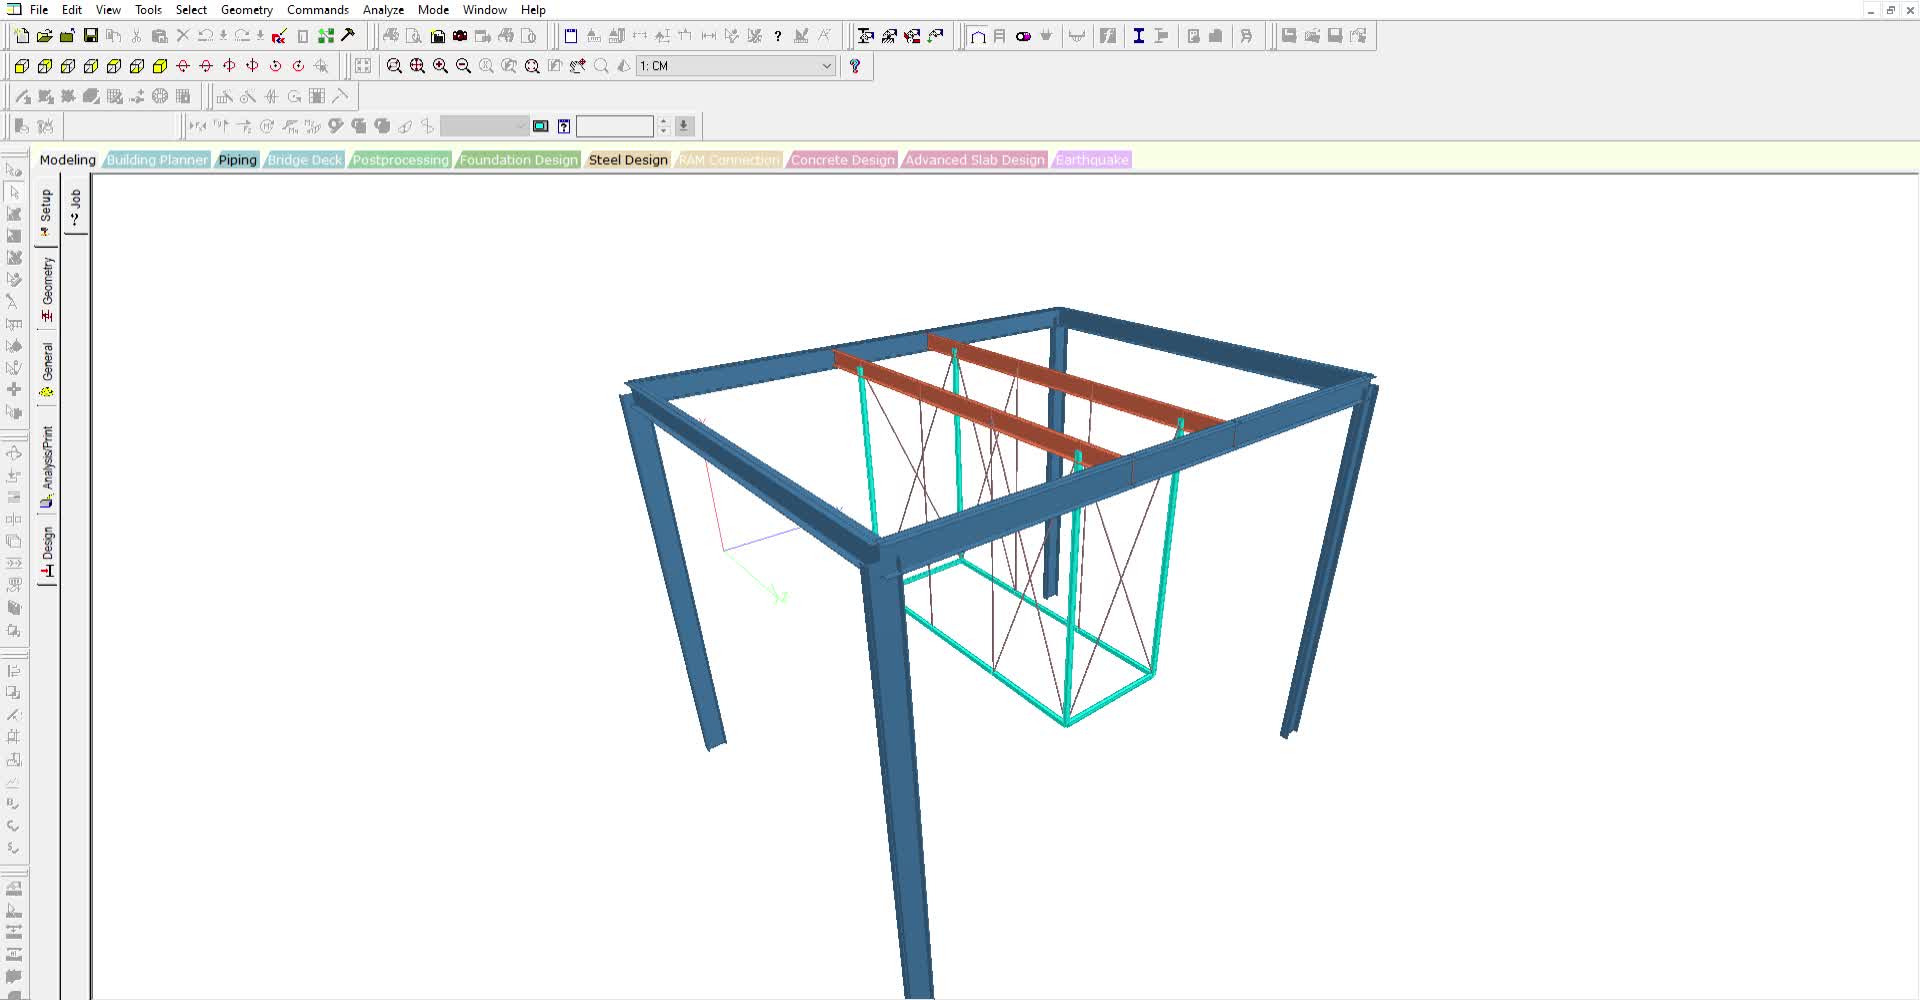Select the Piping workflow mode

[237, 160]
